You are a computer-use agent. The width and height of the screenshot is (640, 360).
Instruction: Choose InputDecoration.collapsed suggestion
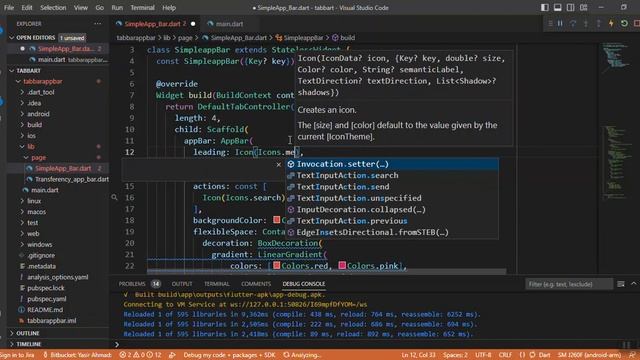[x=392, y=210]
